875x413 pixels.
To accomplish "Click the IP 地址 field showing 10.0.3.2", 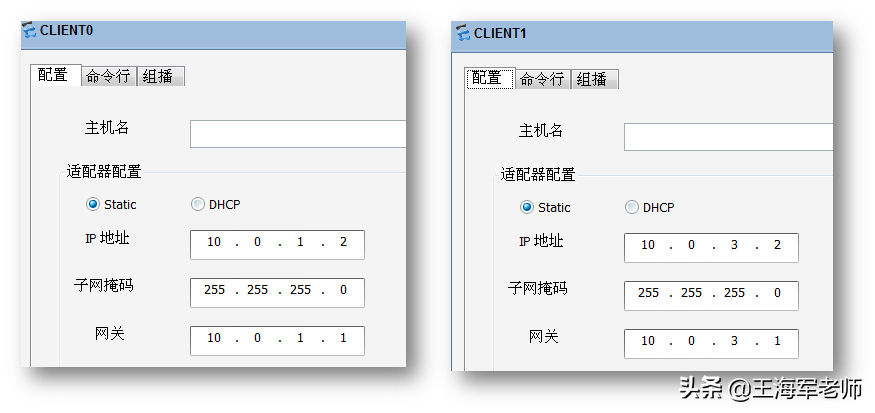I will (x=711, y=248).
